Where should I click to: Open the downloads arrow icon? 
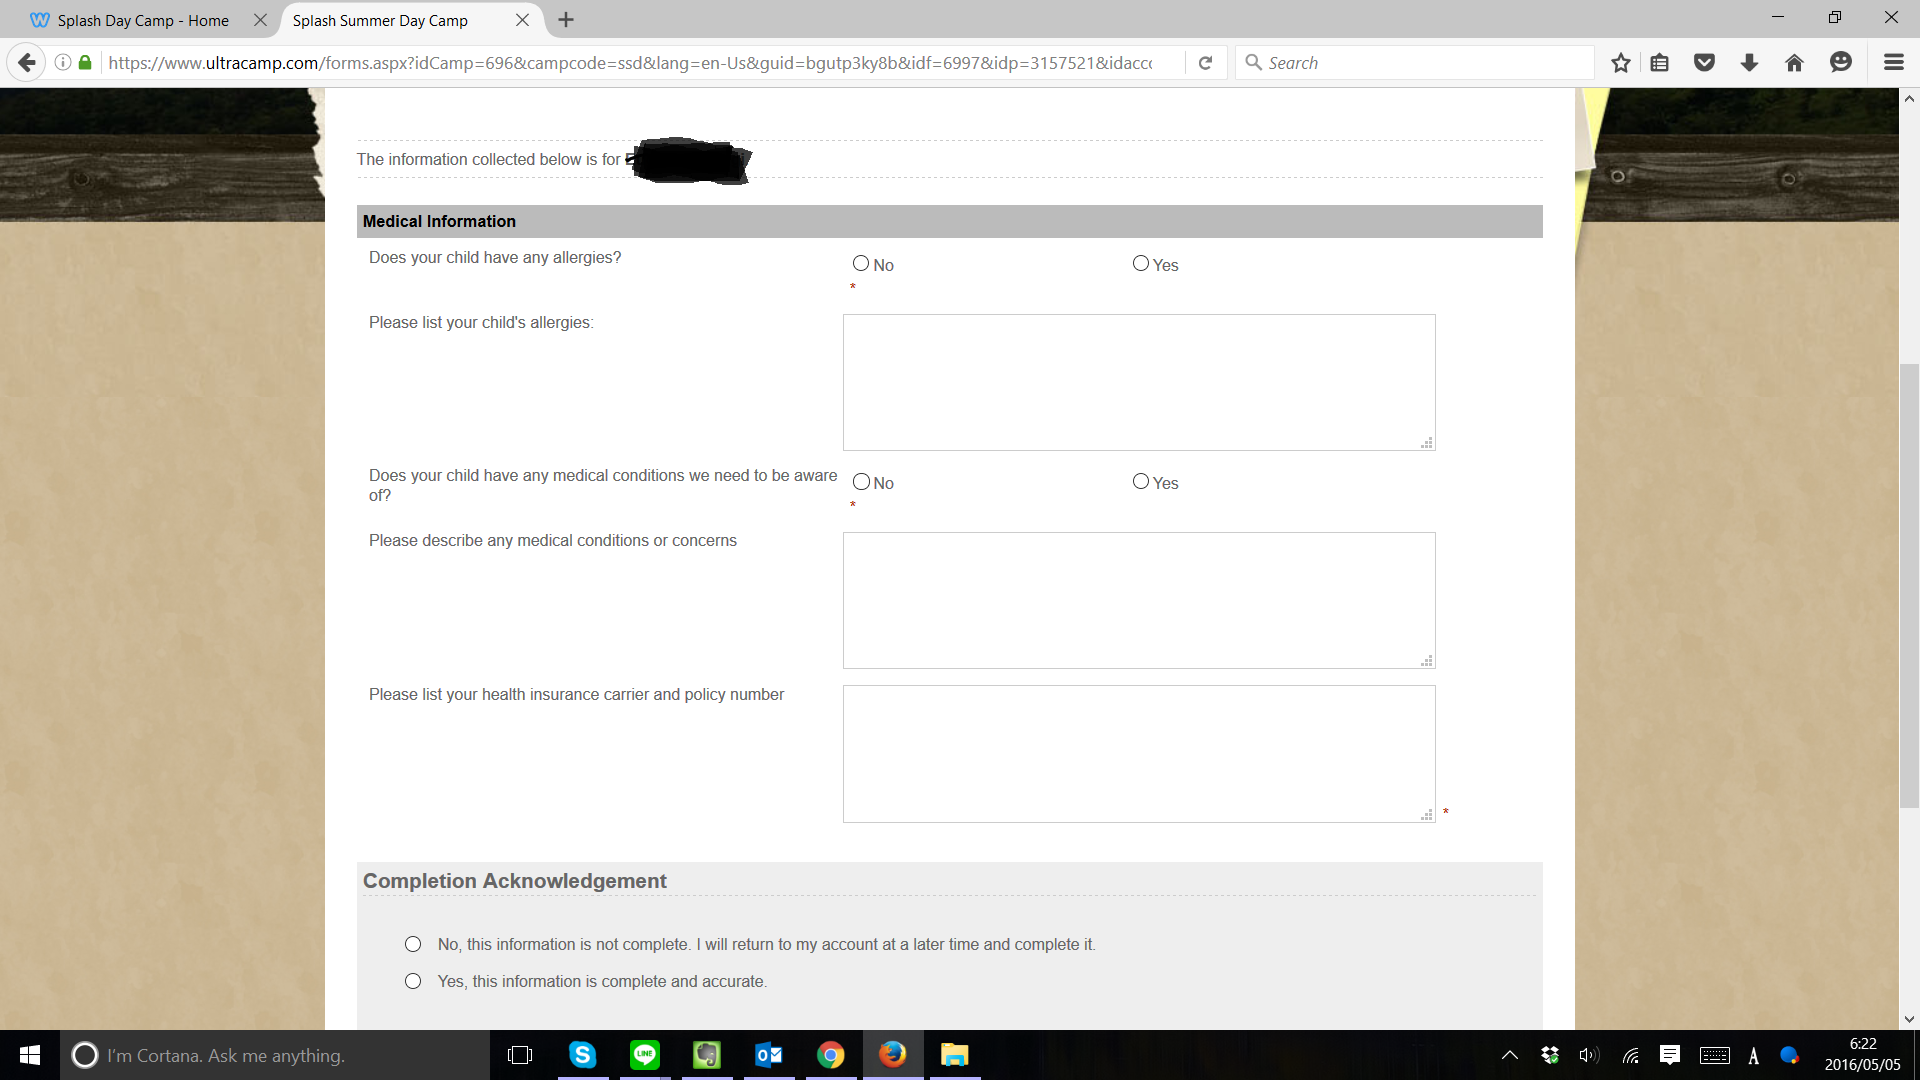click(x=1749, y=63)
